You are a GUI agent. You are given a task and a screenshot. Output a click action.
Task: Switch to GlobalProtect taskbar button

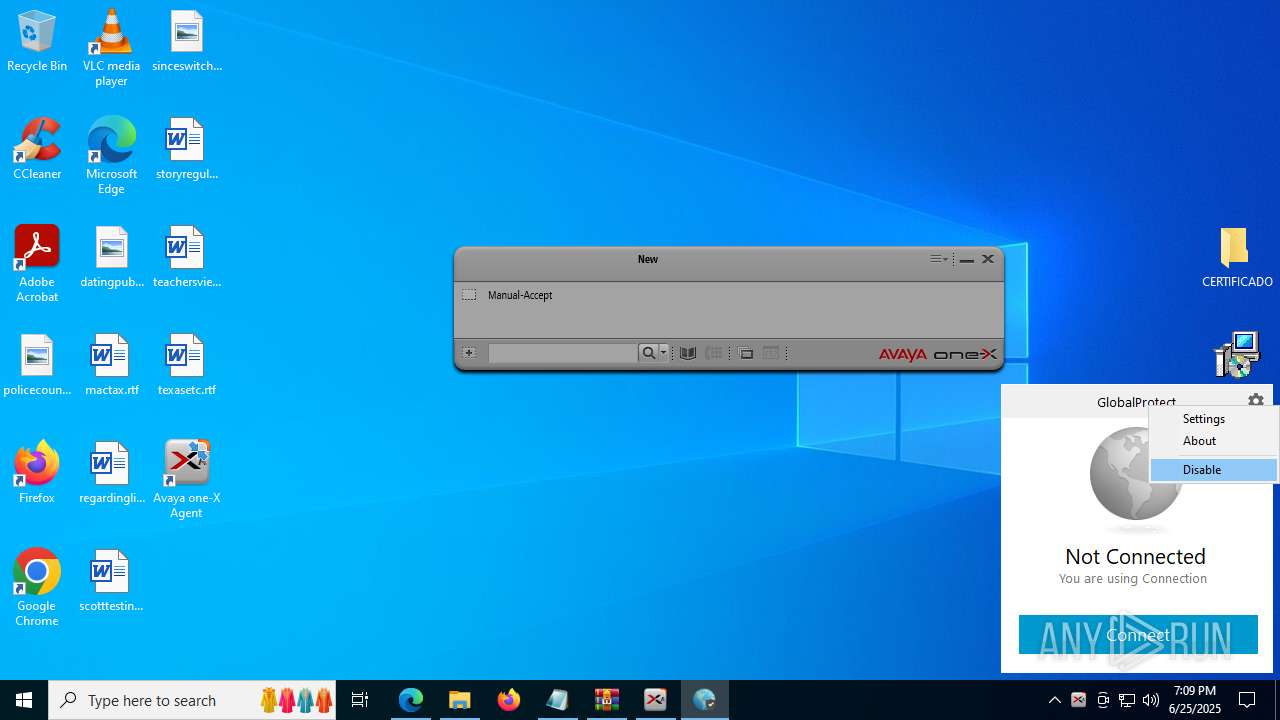(x=705, y=700)
